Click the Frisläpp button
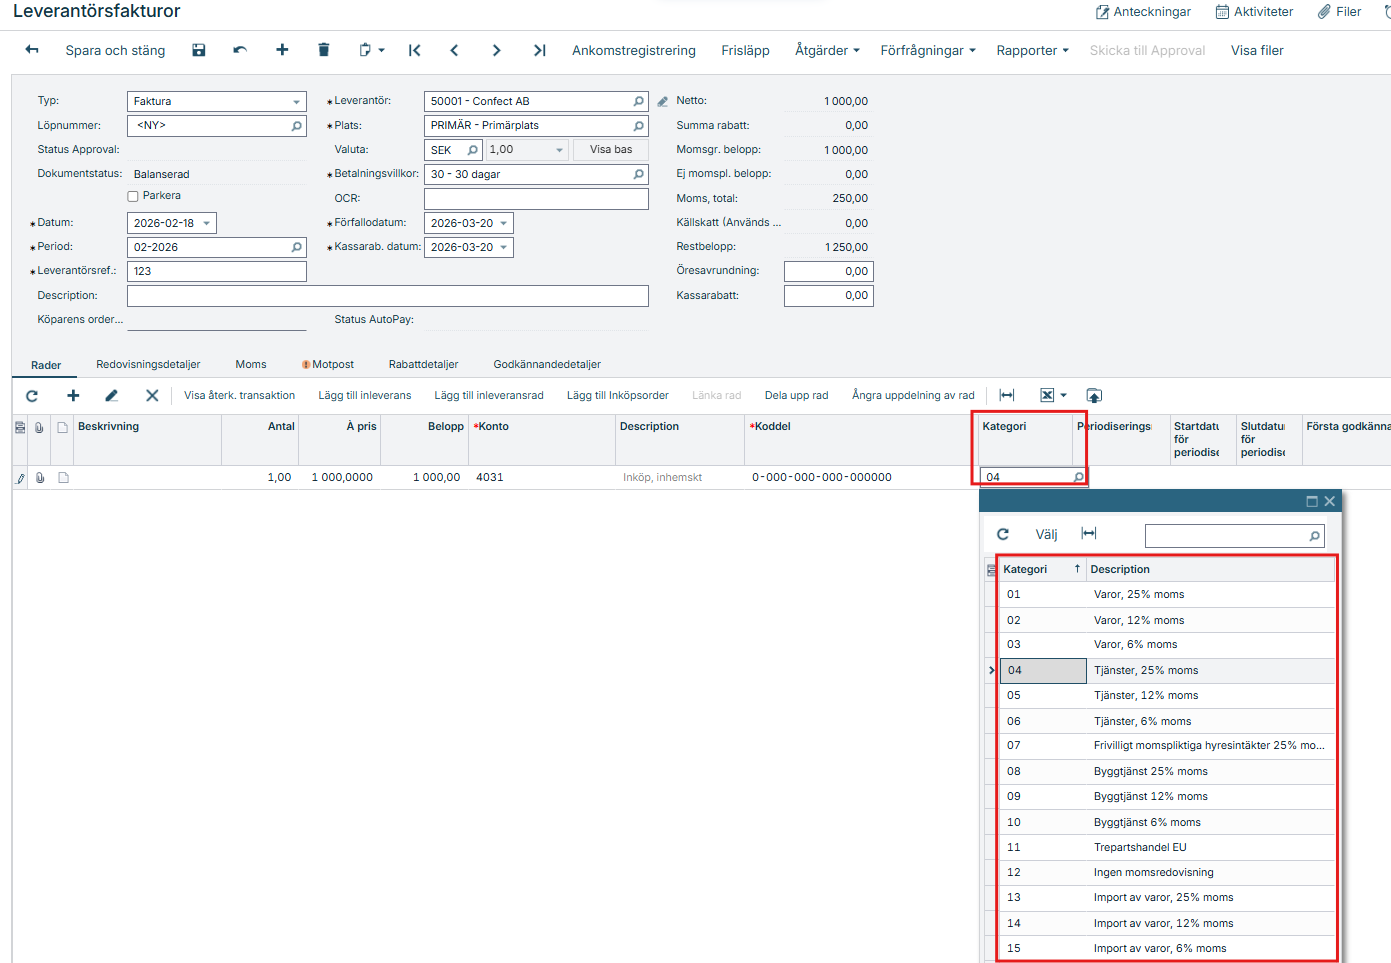Screen dimensions: 1391x963 [745, 50]
